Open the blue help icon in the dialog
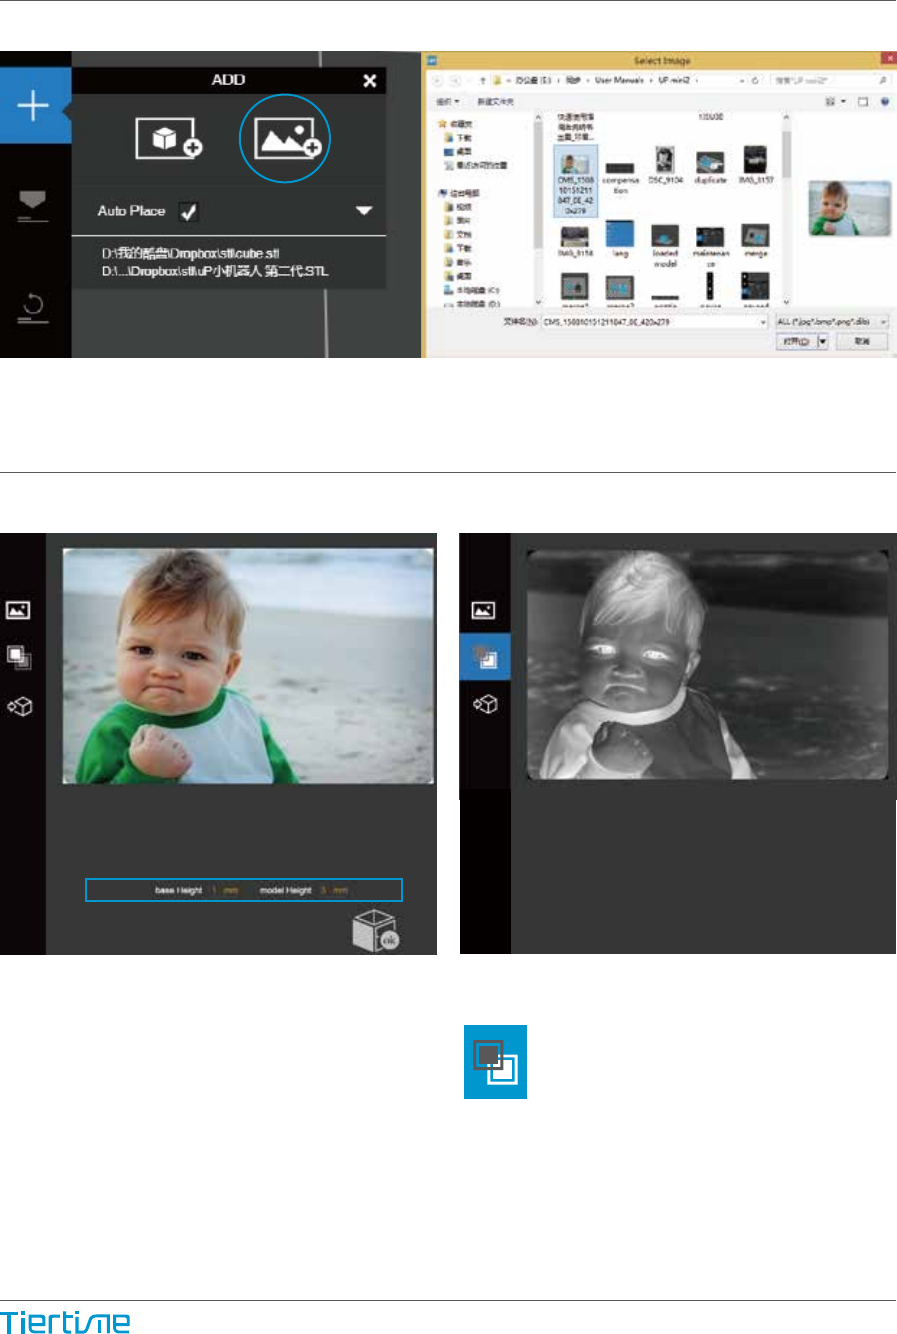 (x=885, y=102)
